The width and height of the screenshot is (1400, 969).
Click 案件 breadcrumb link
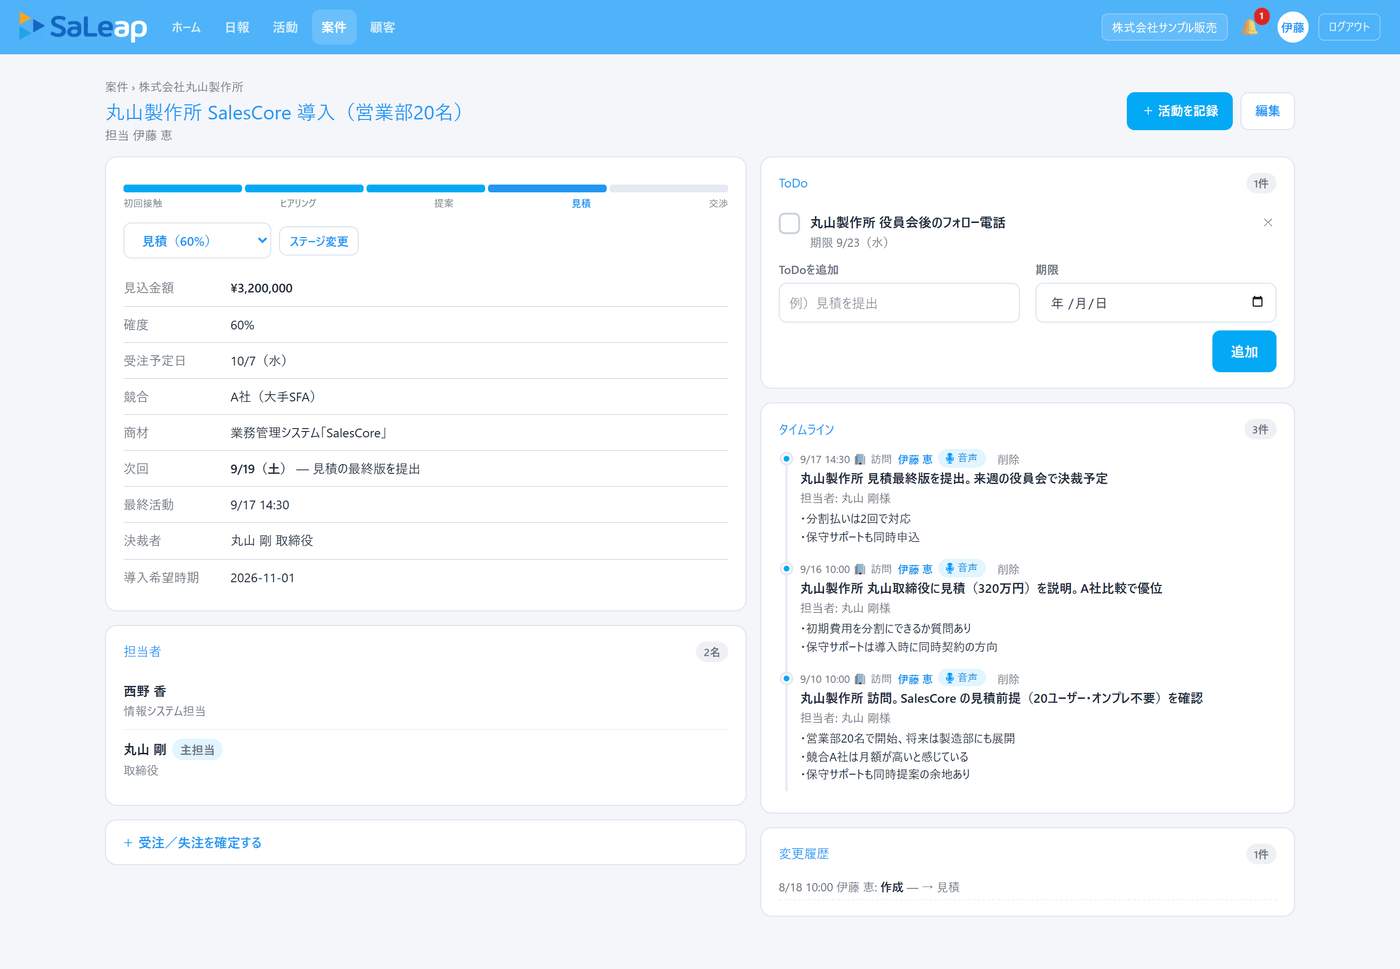point(116,87)
